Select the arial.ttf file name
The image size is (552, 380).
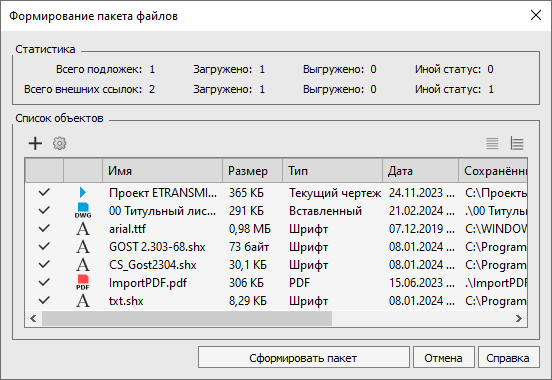(127, 229)
